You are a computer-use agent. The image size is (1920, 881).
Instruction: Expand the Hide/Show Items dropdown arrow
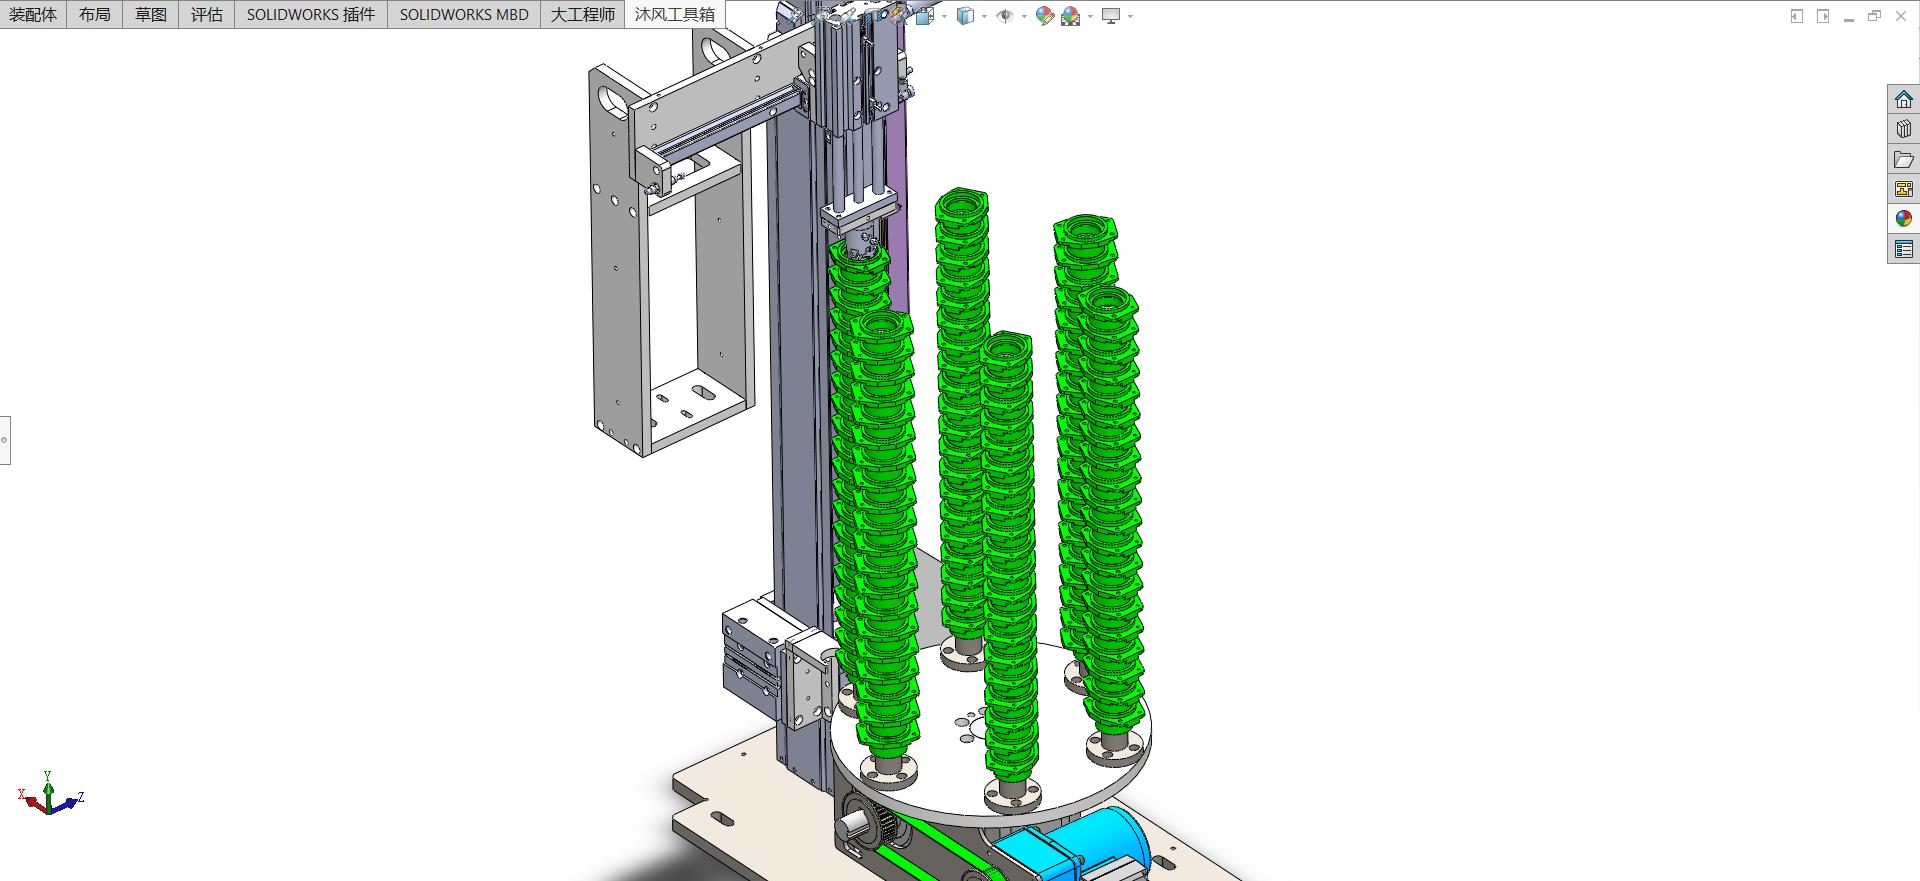point(1024,16)
